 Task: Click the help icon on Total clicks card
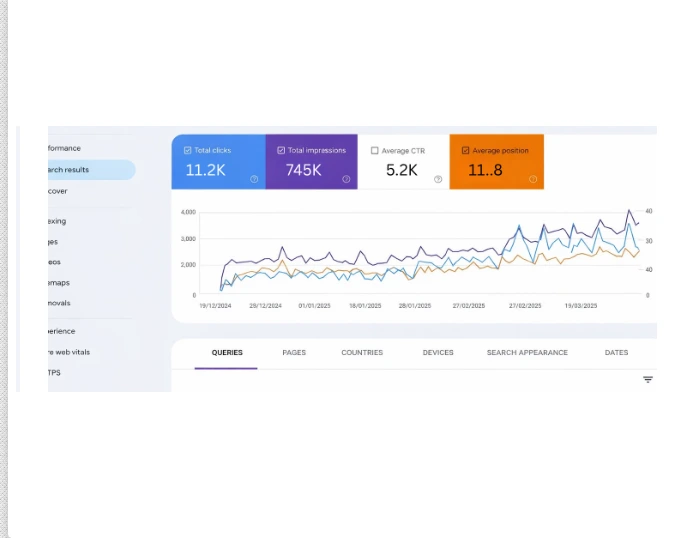point(254,180)
